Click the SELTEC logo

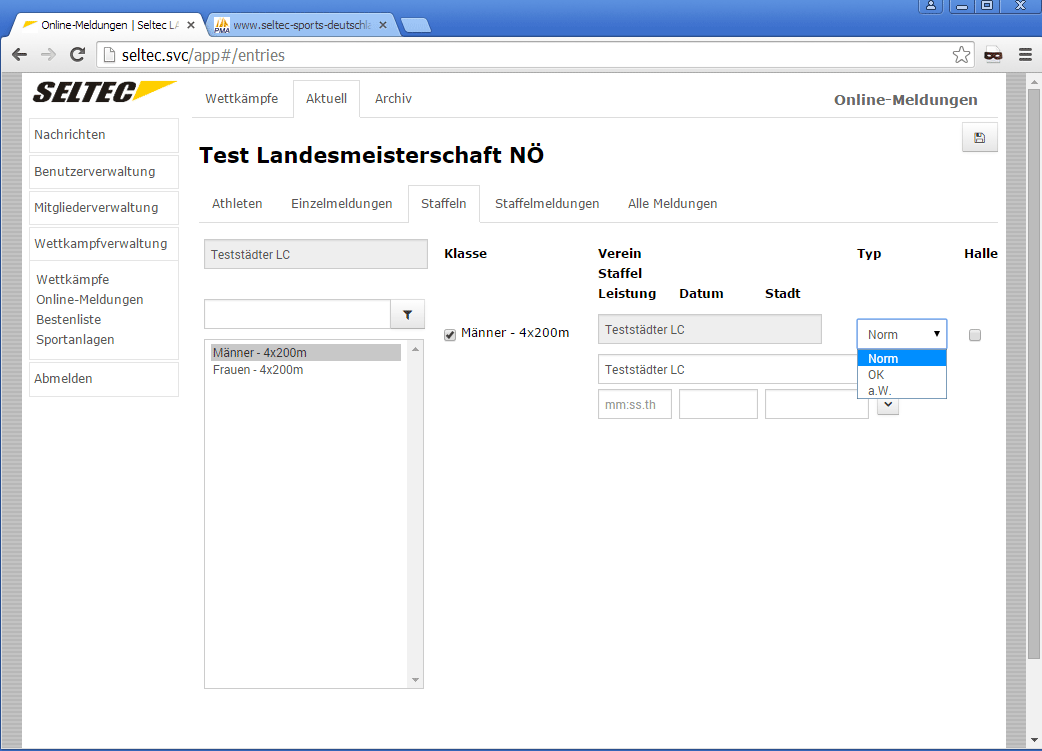104,92
